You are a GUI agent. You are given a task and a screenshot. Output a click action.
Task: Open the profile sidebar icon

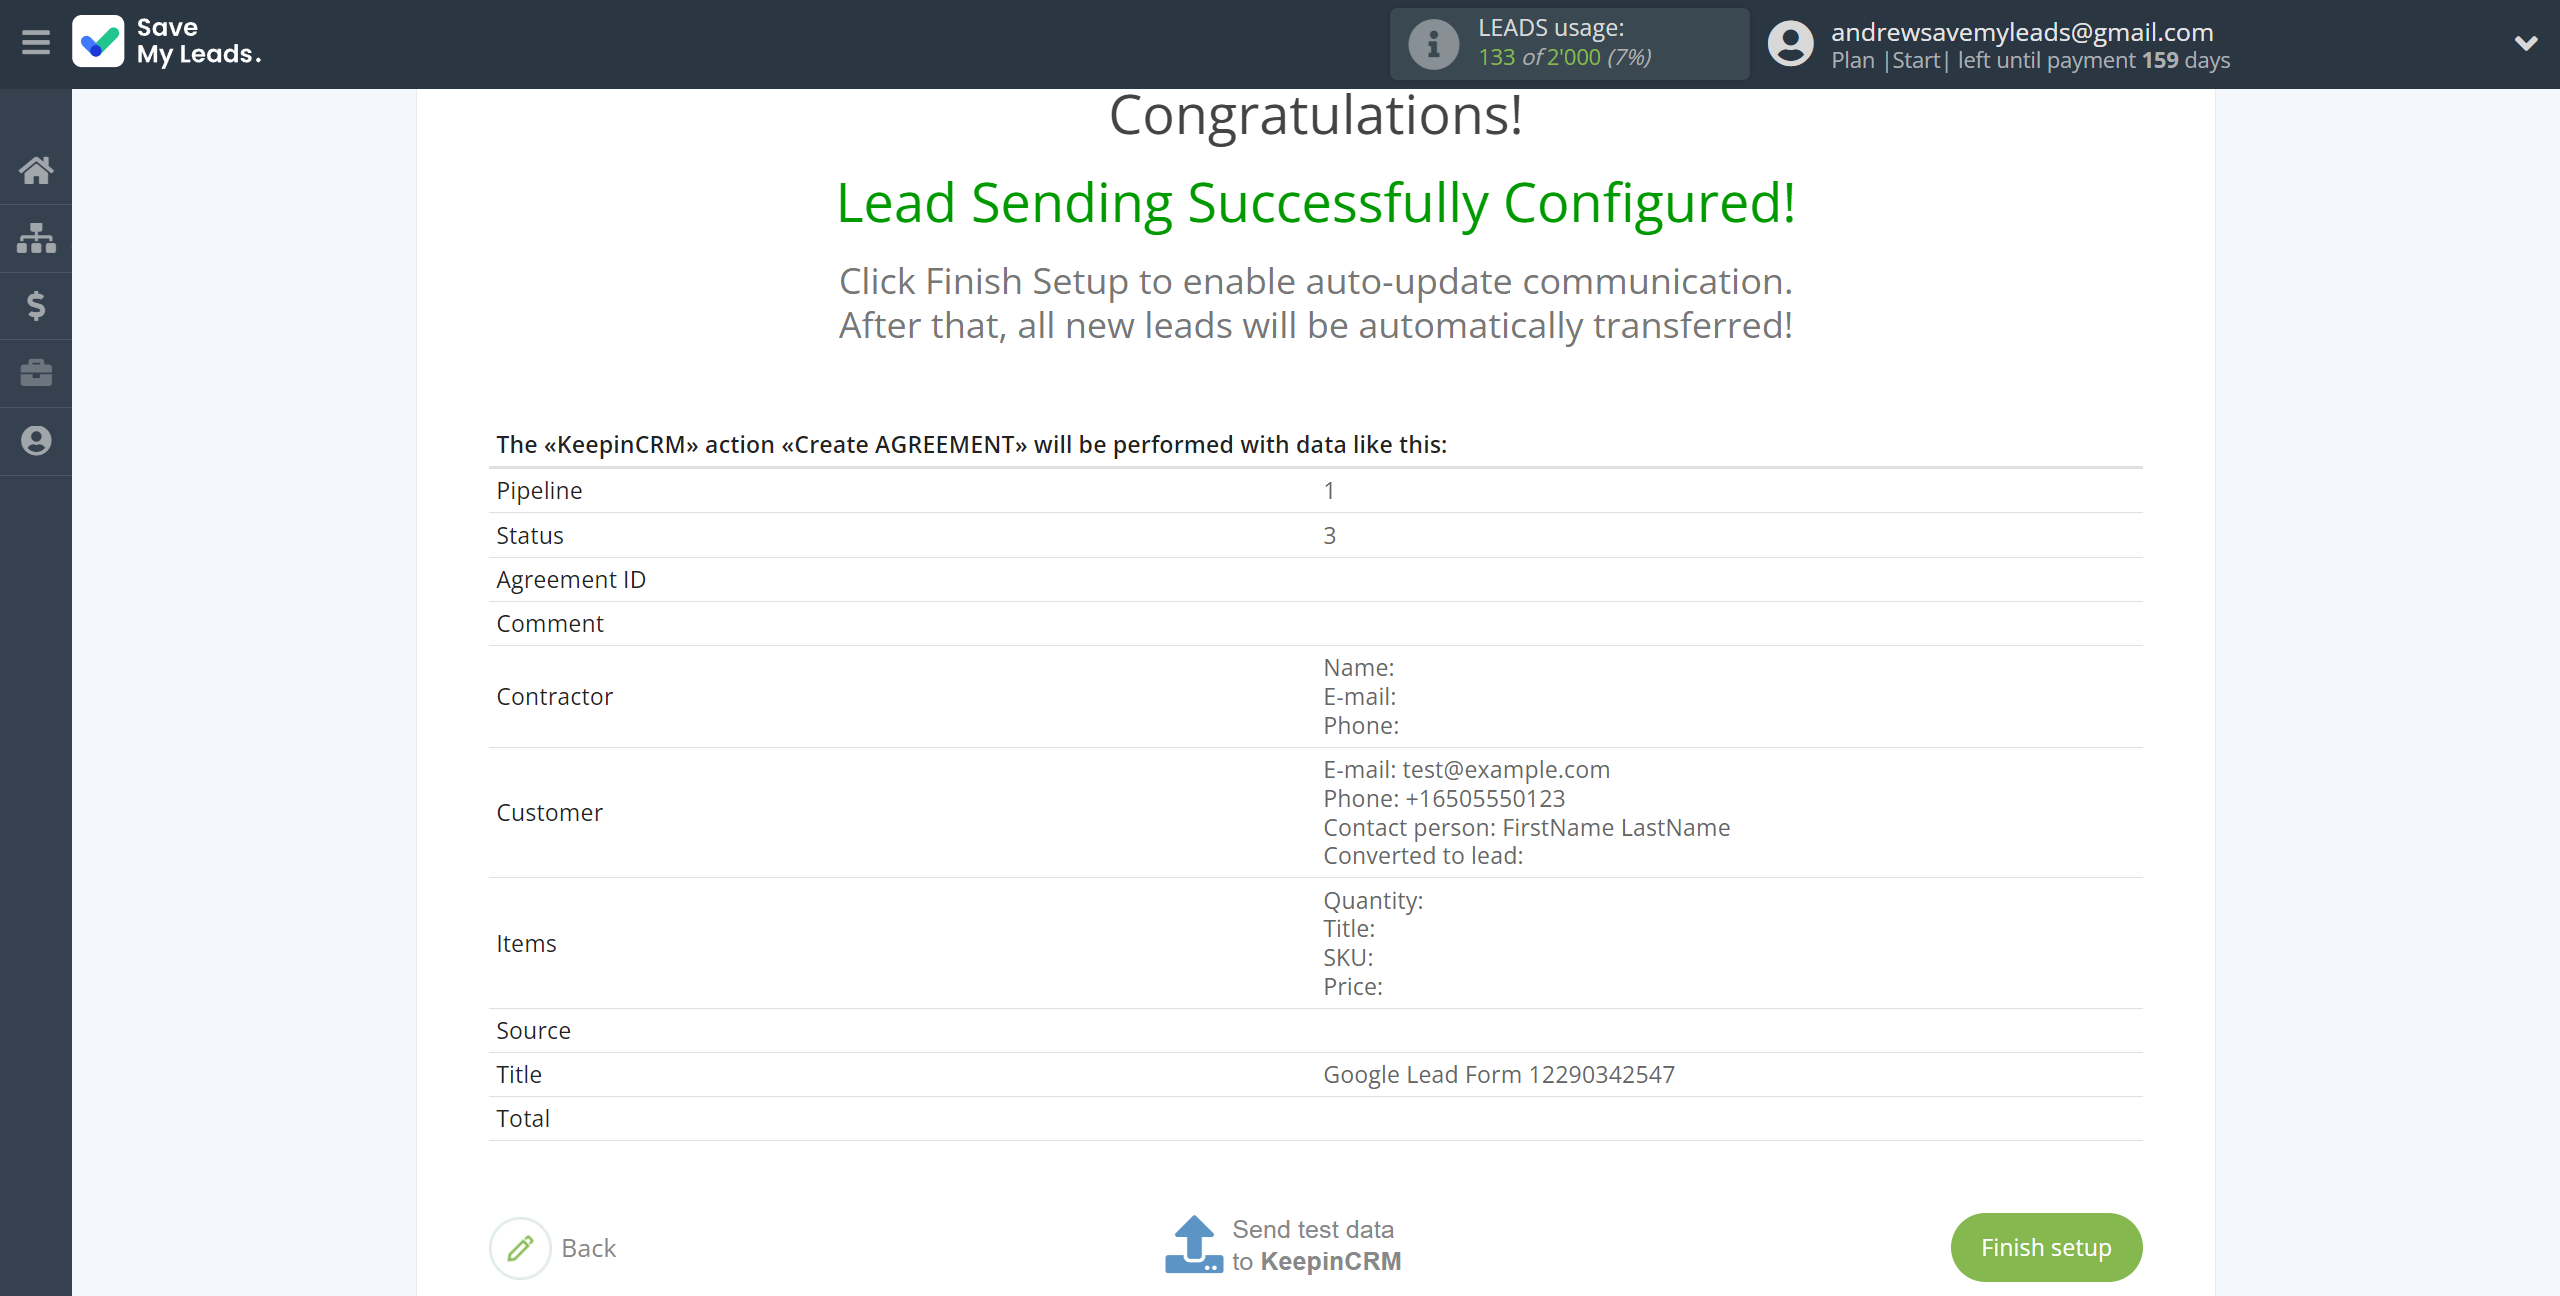[x=36, y=441]
